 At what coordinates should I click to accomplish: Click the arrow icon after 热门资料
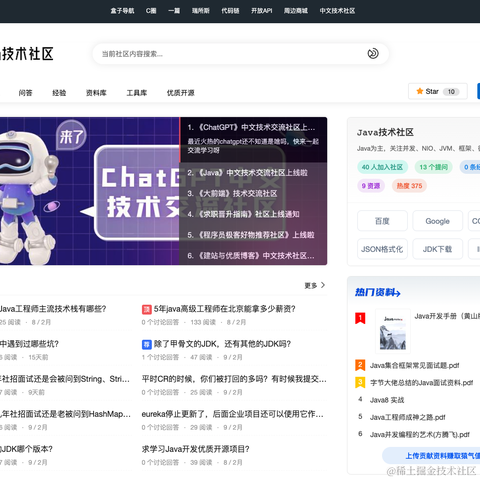tap(397, 293)
